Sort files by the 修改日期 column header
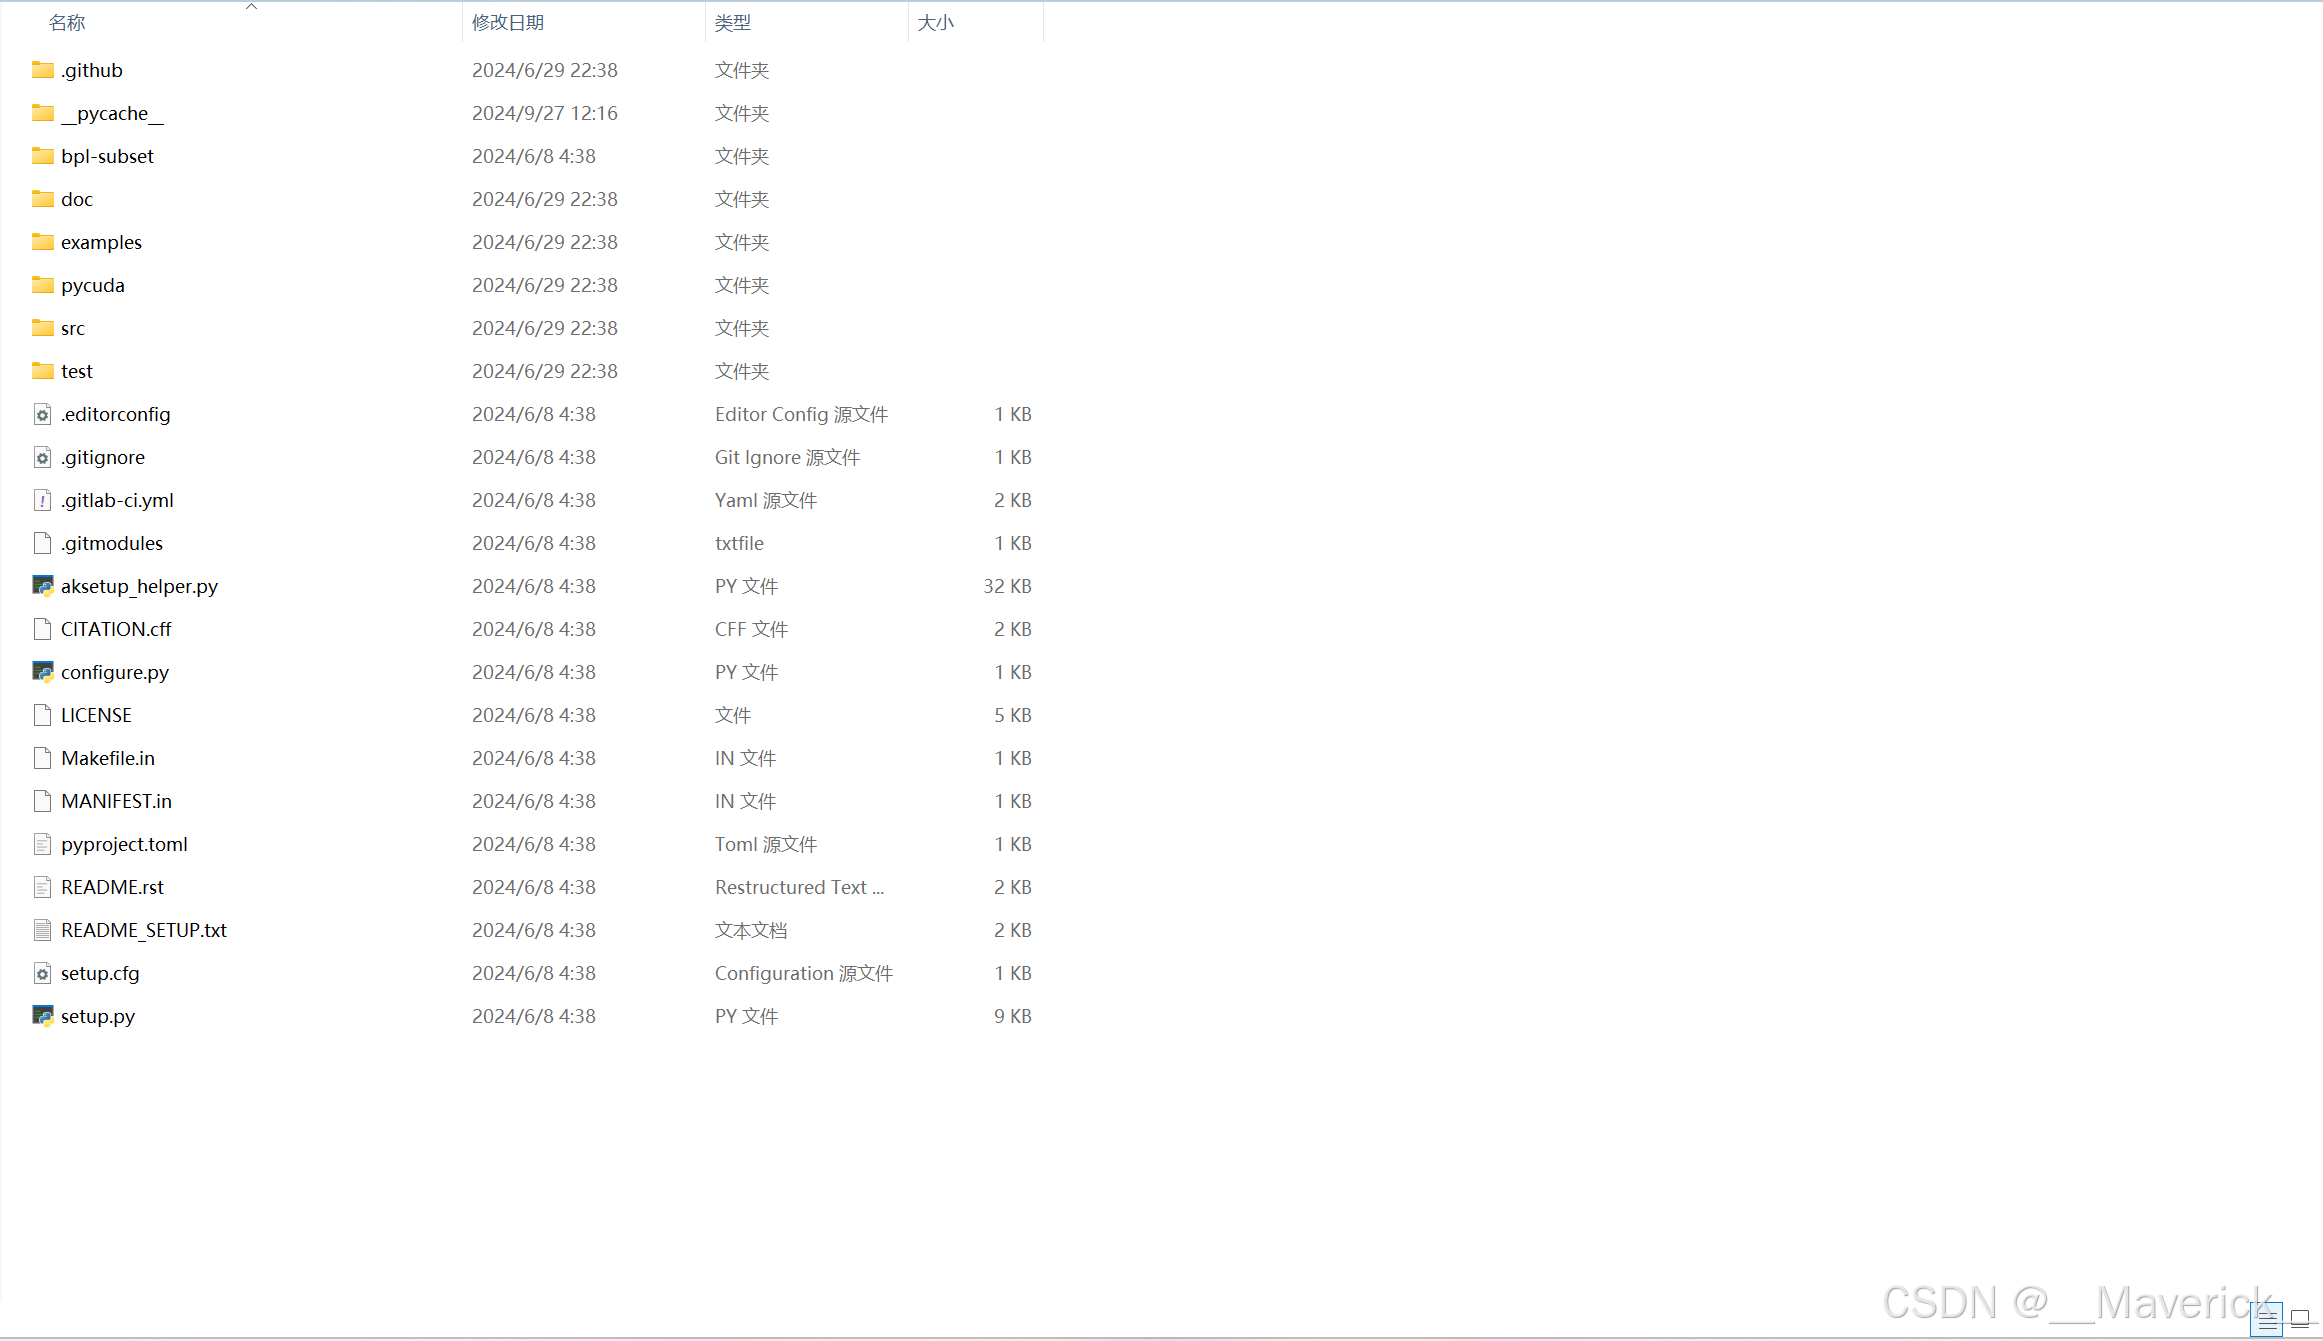 pos(508,22)
